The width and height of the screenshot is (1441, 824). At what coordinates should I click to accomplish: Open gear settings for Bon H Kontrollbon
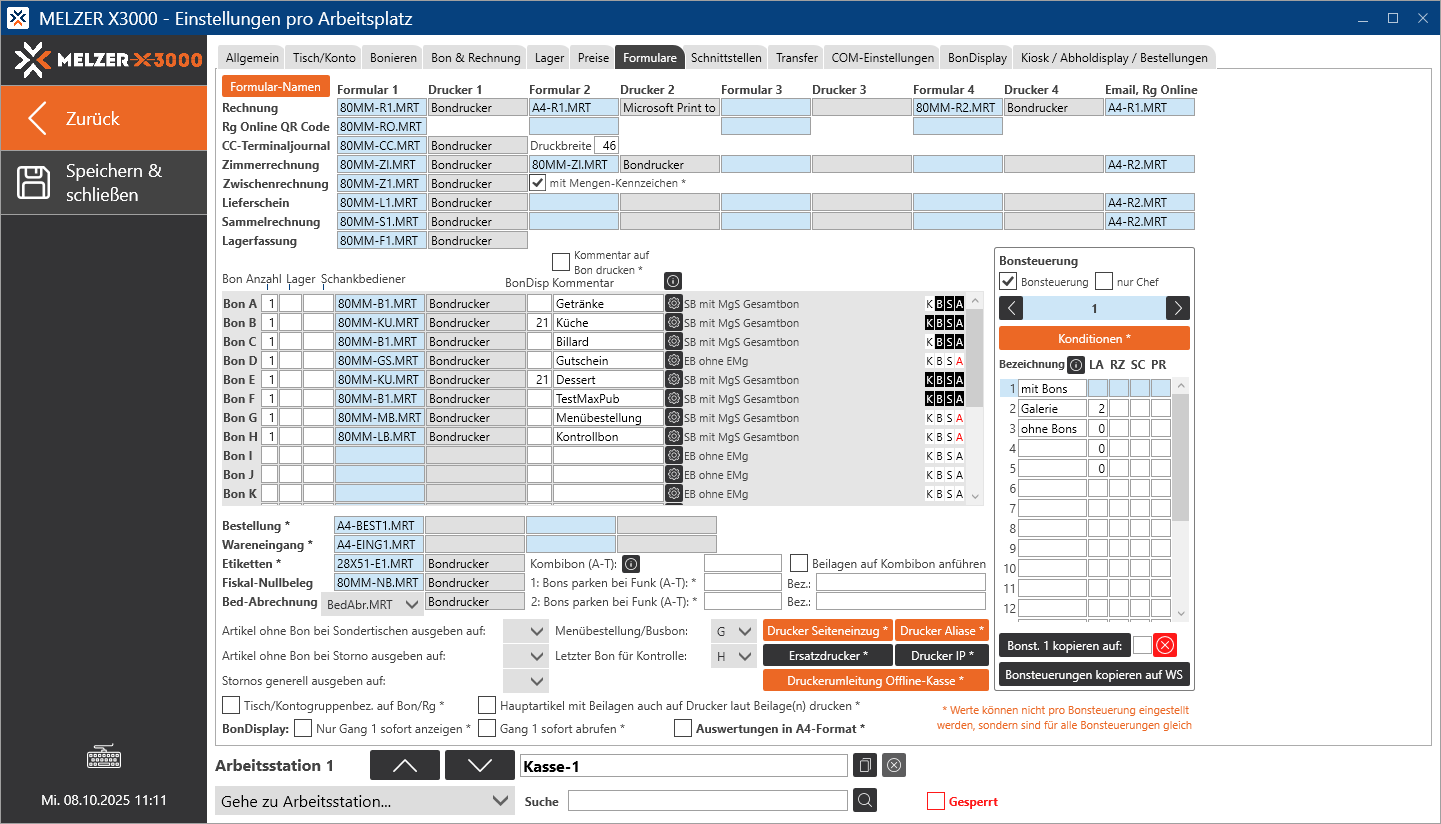674,436
